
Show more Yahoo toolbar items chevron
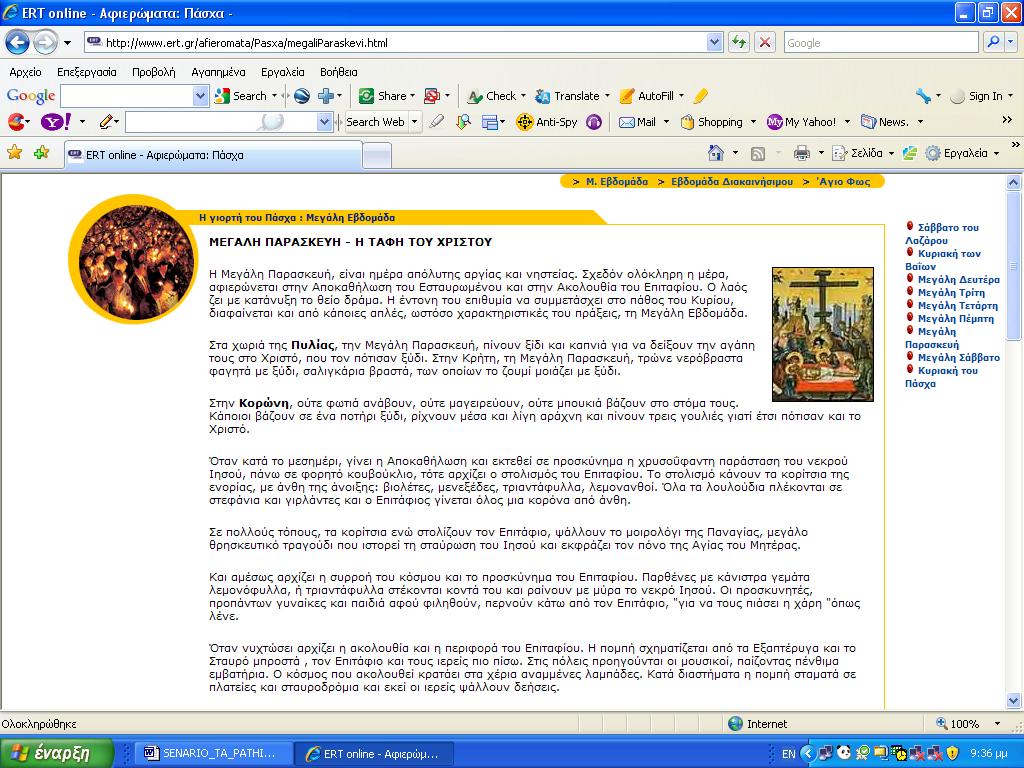coord(1007,120)
